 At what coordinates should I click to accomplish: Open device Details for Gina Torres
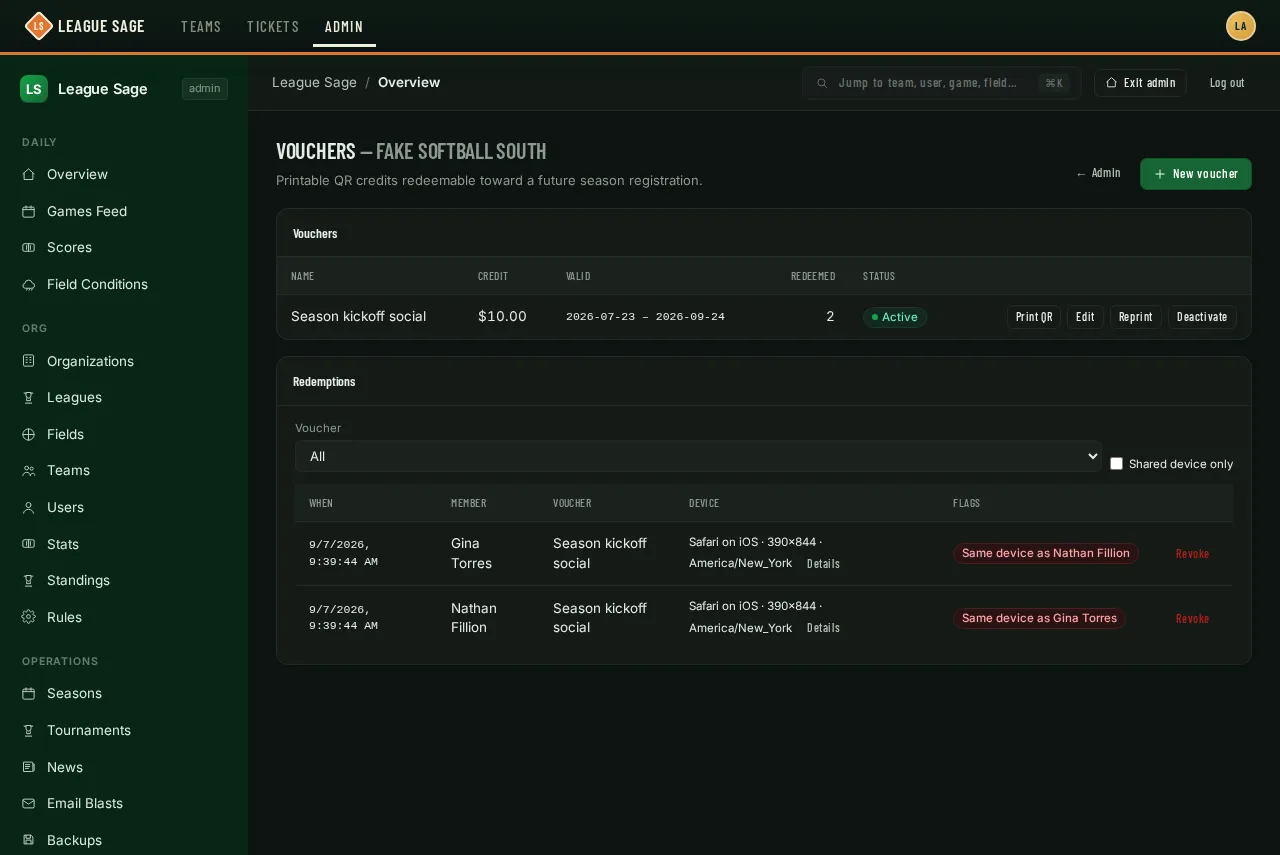[823, 564]
